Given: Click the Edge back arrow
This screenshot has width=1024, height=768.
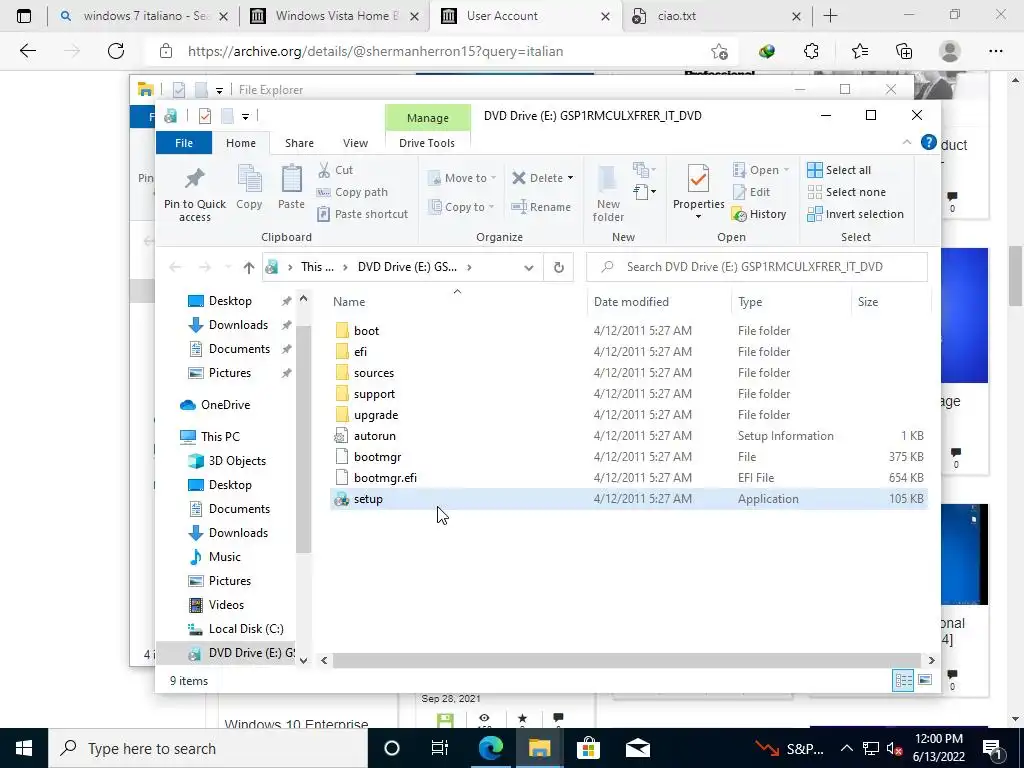Looking at the screenshot, I should pos(28,51).
